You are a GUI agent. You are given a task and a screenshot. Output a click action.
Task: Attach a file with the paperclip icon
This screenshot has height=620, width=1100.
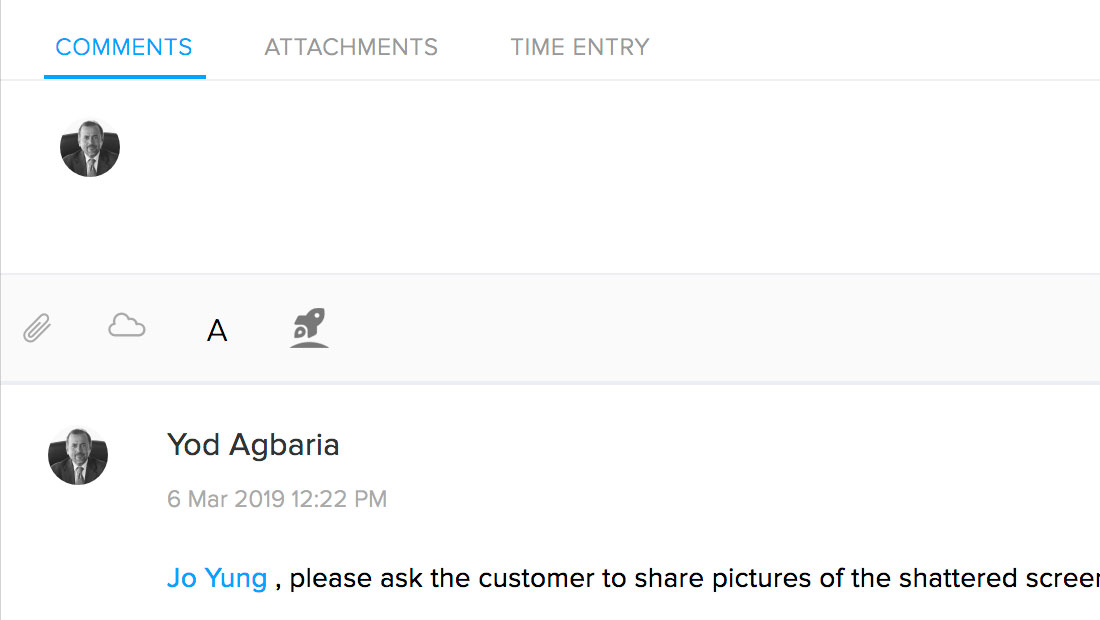click(x=37, y=328)
